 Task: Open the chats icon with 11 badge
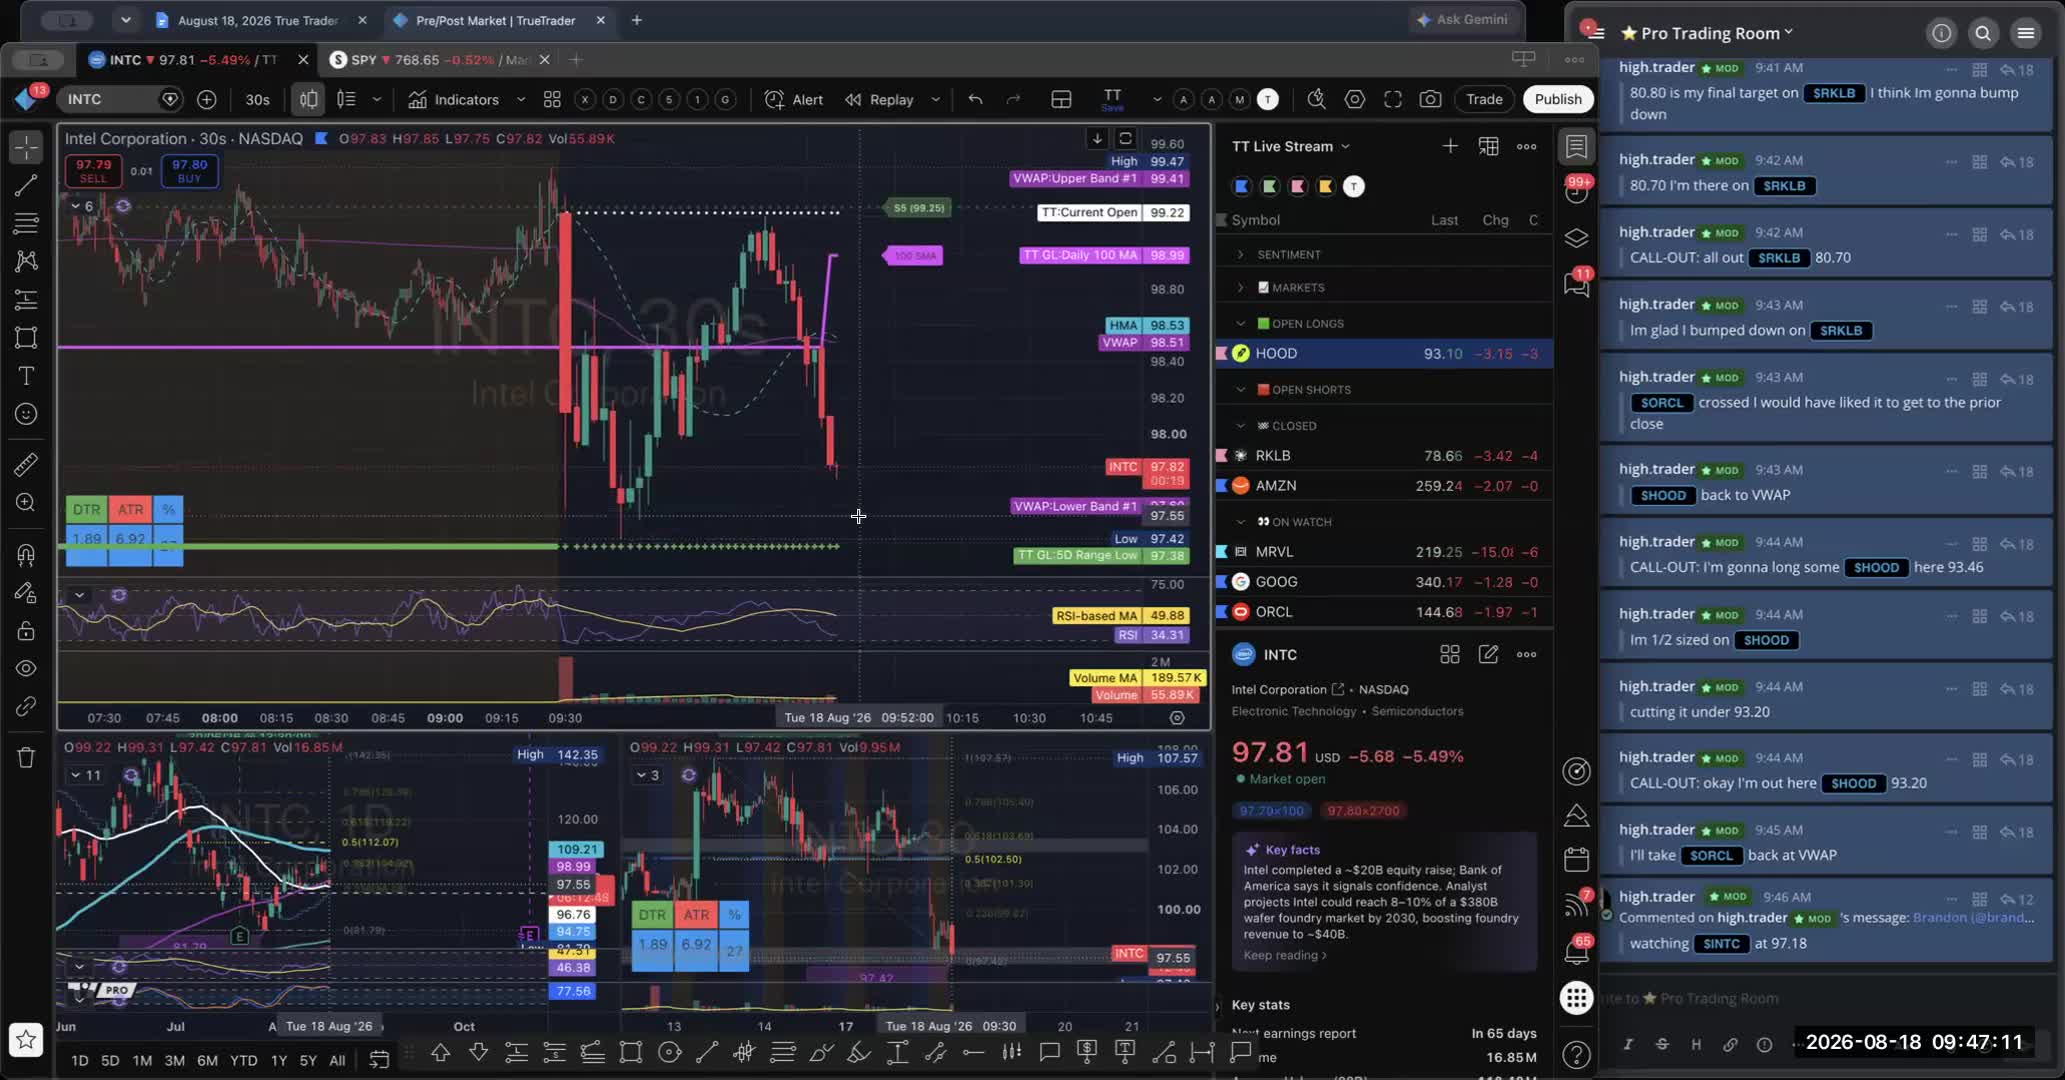pos(1576,284)
